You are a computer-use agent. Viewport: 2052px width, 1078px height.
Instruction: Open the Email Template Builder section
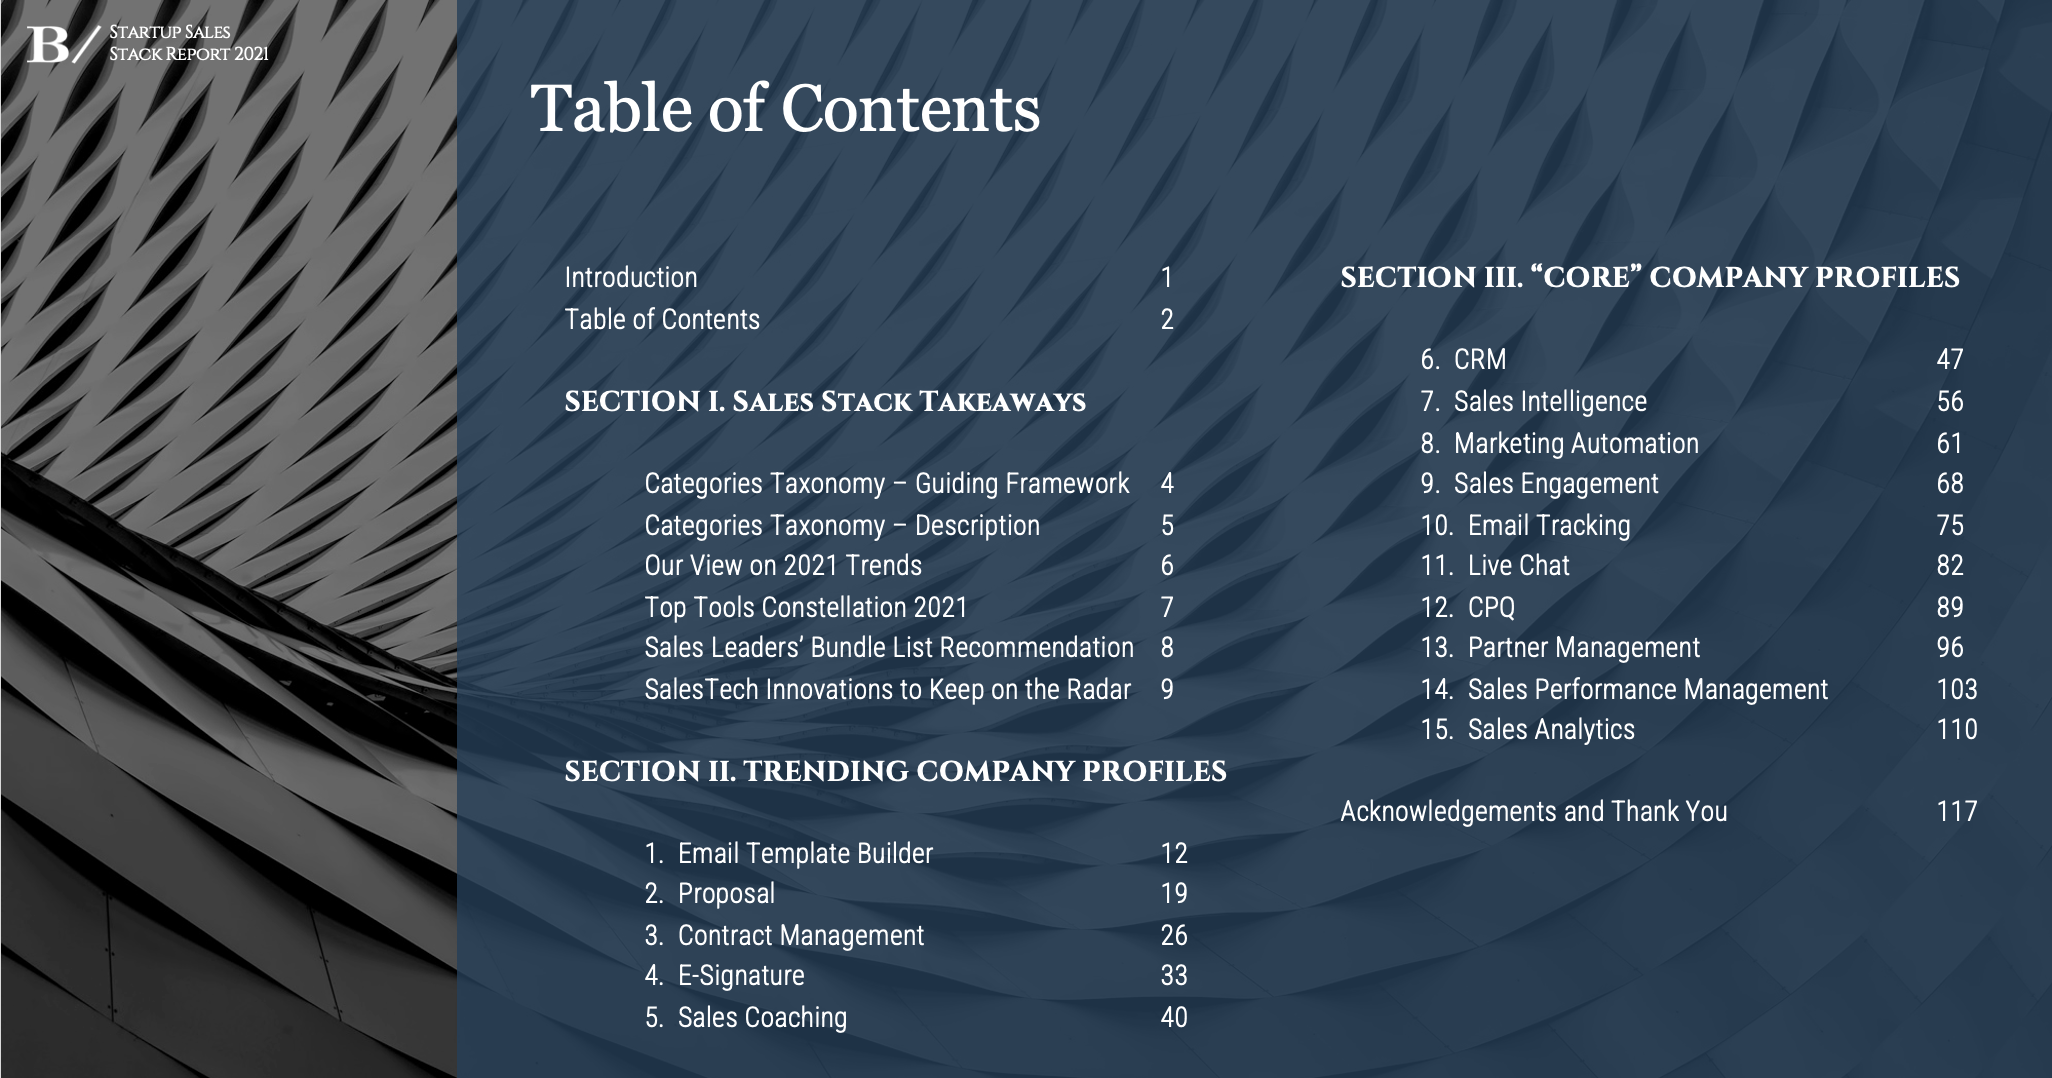coord(804,854)
